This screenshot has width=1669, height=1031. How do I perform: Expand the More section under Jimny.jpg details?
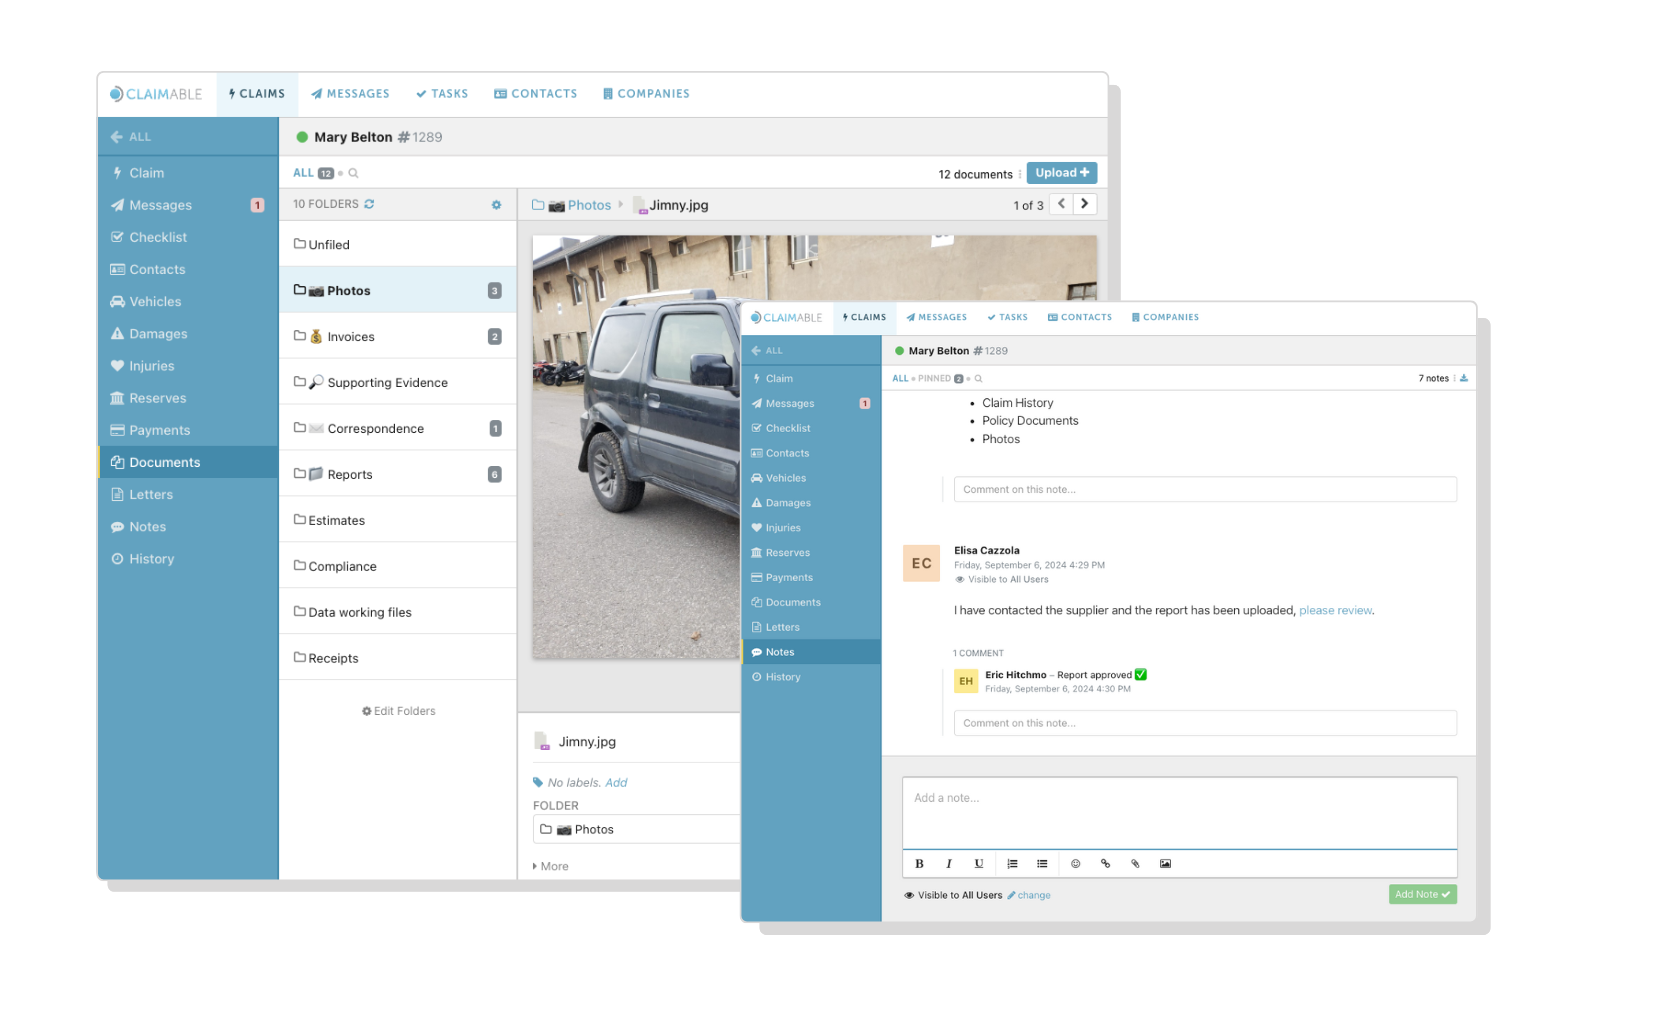[x=551, y=866]
